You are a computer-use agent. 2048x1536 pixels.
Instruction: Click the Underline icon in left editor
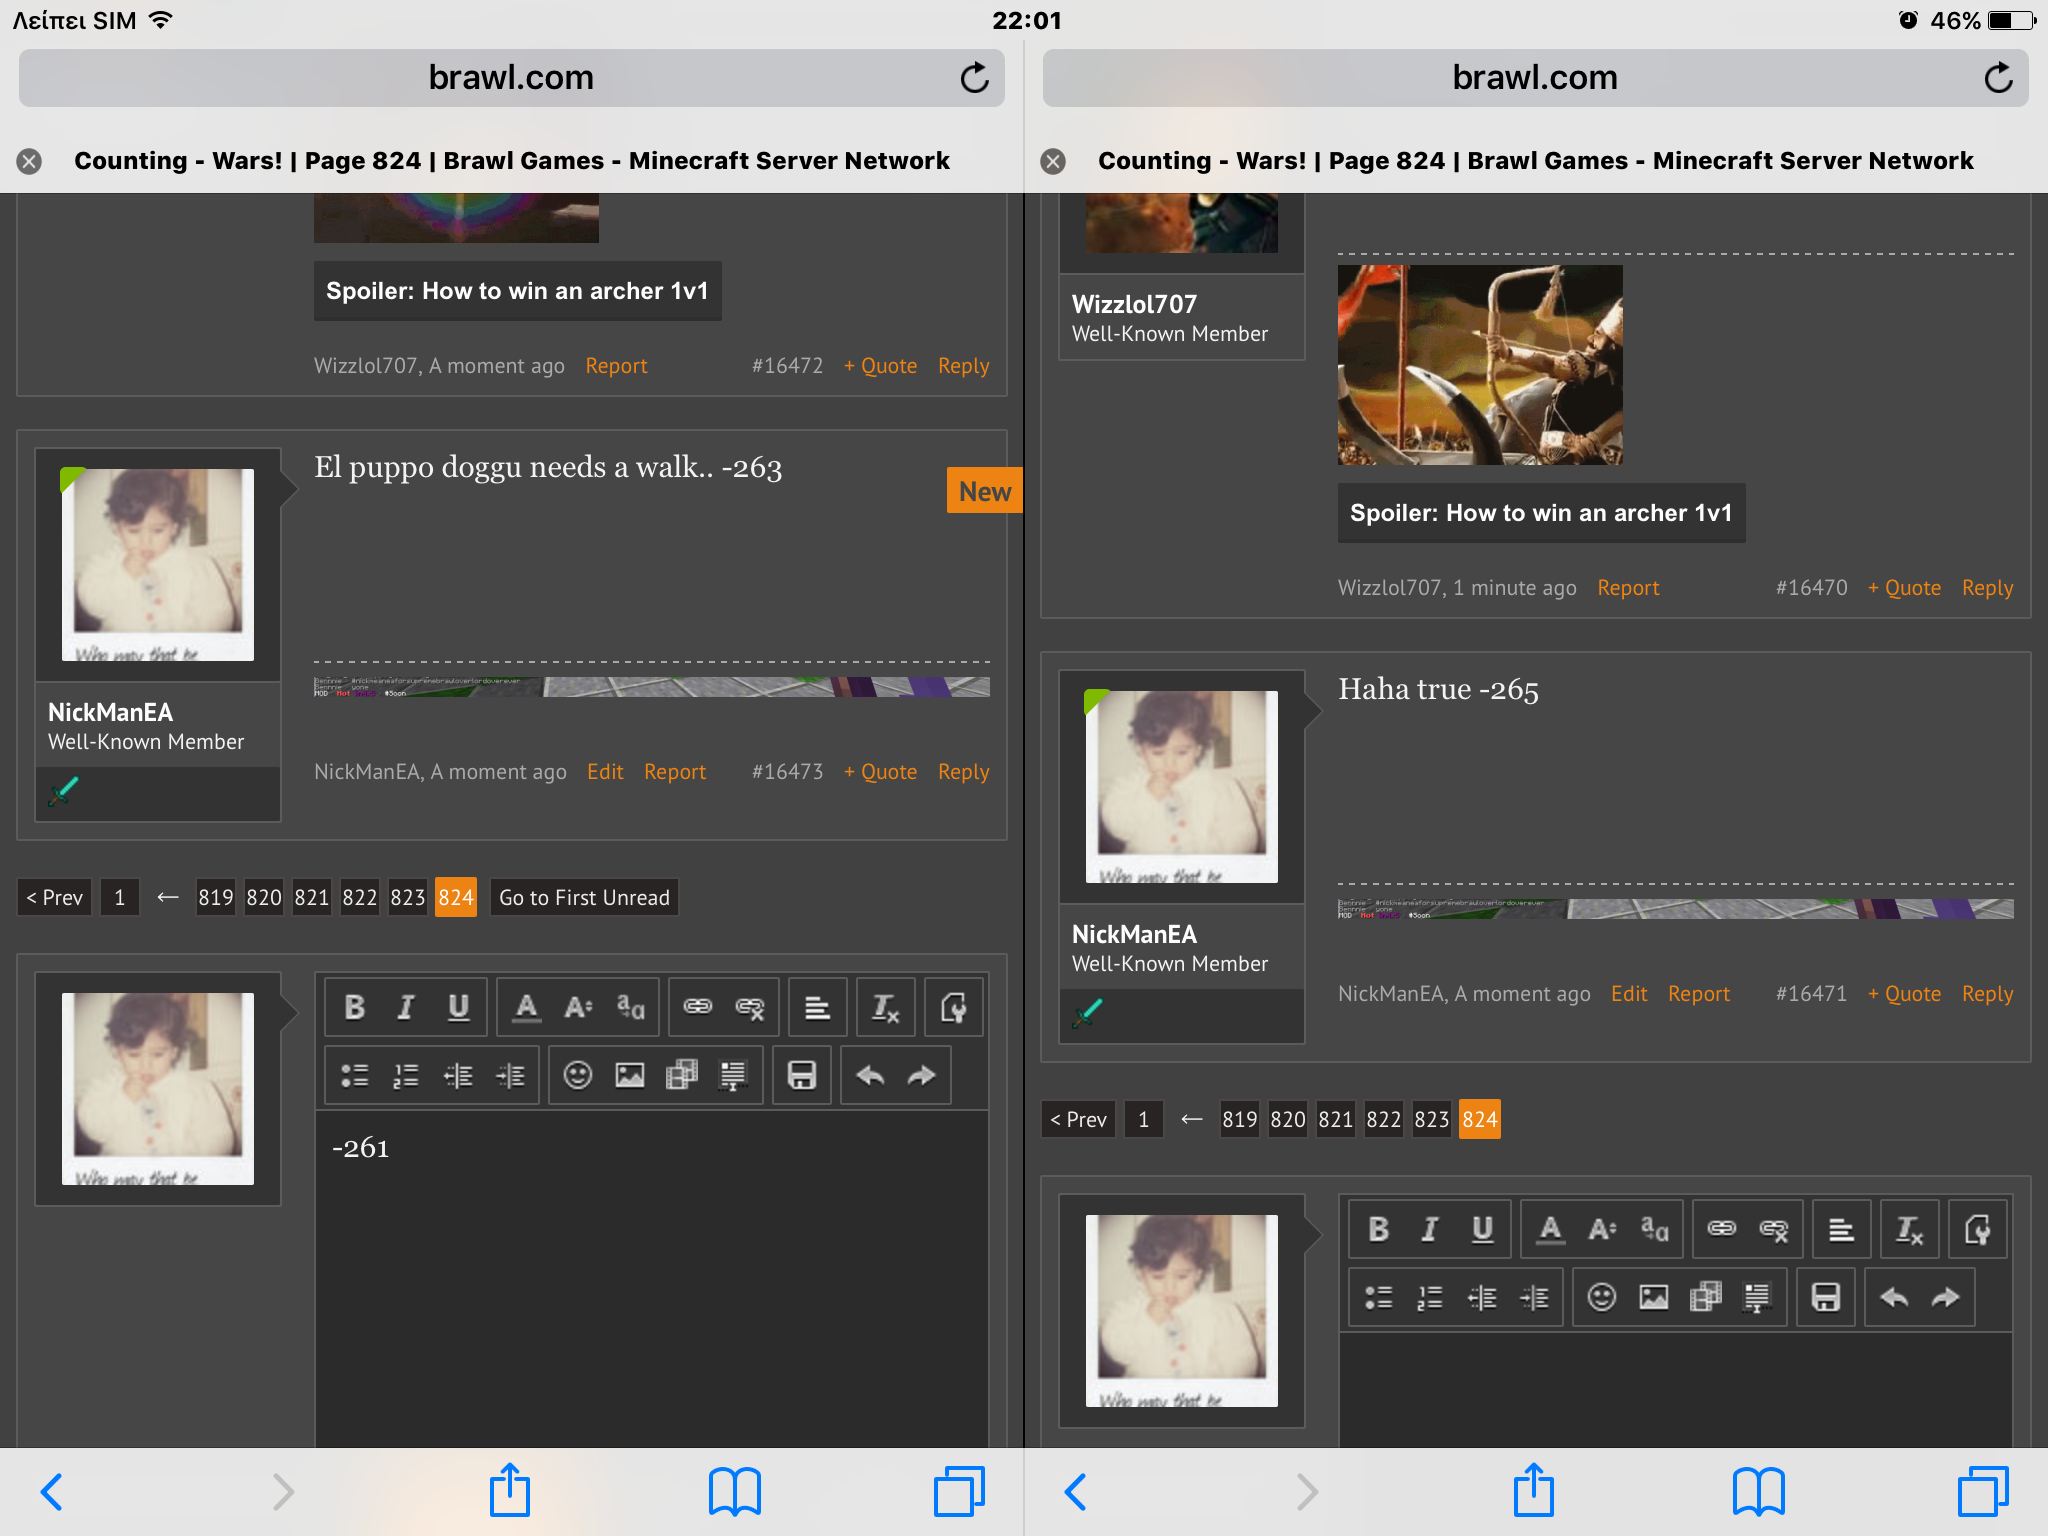458,1007
